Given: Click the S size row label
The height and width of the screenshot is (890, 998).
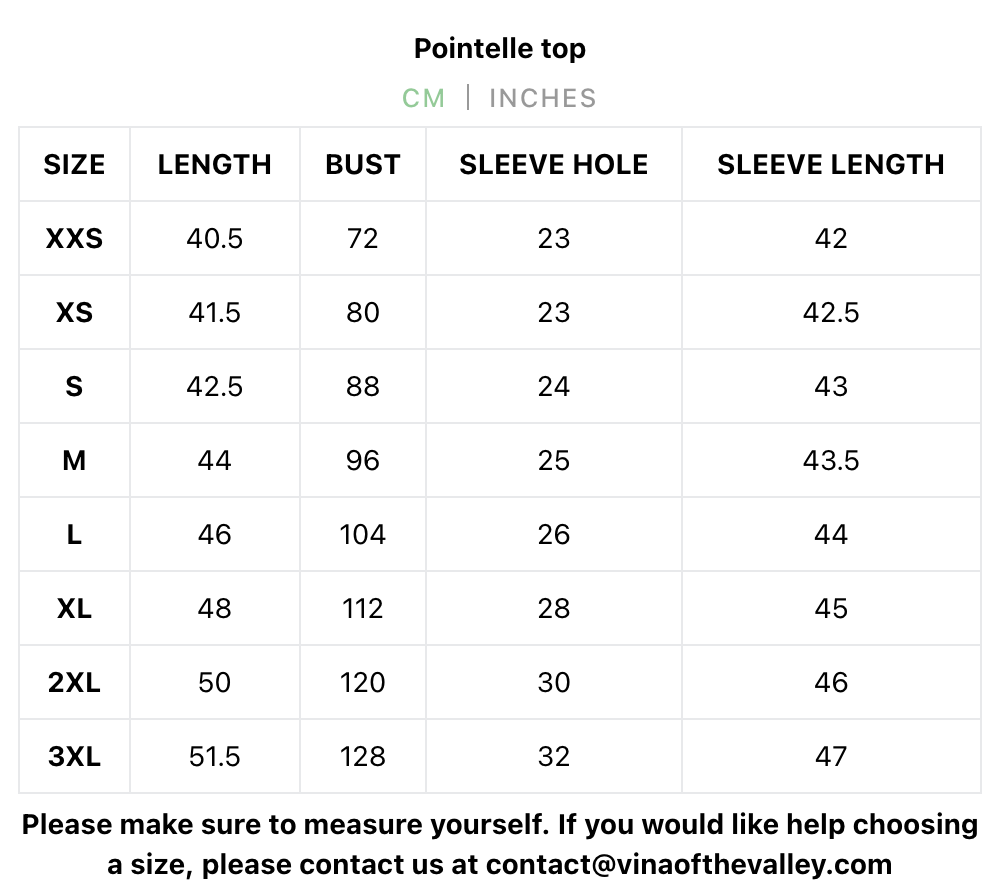Looking at the screenshot, I should (74, 387).
